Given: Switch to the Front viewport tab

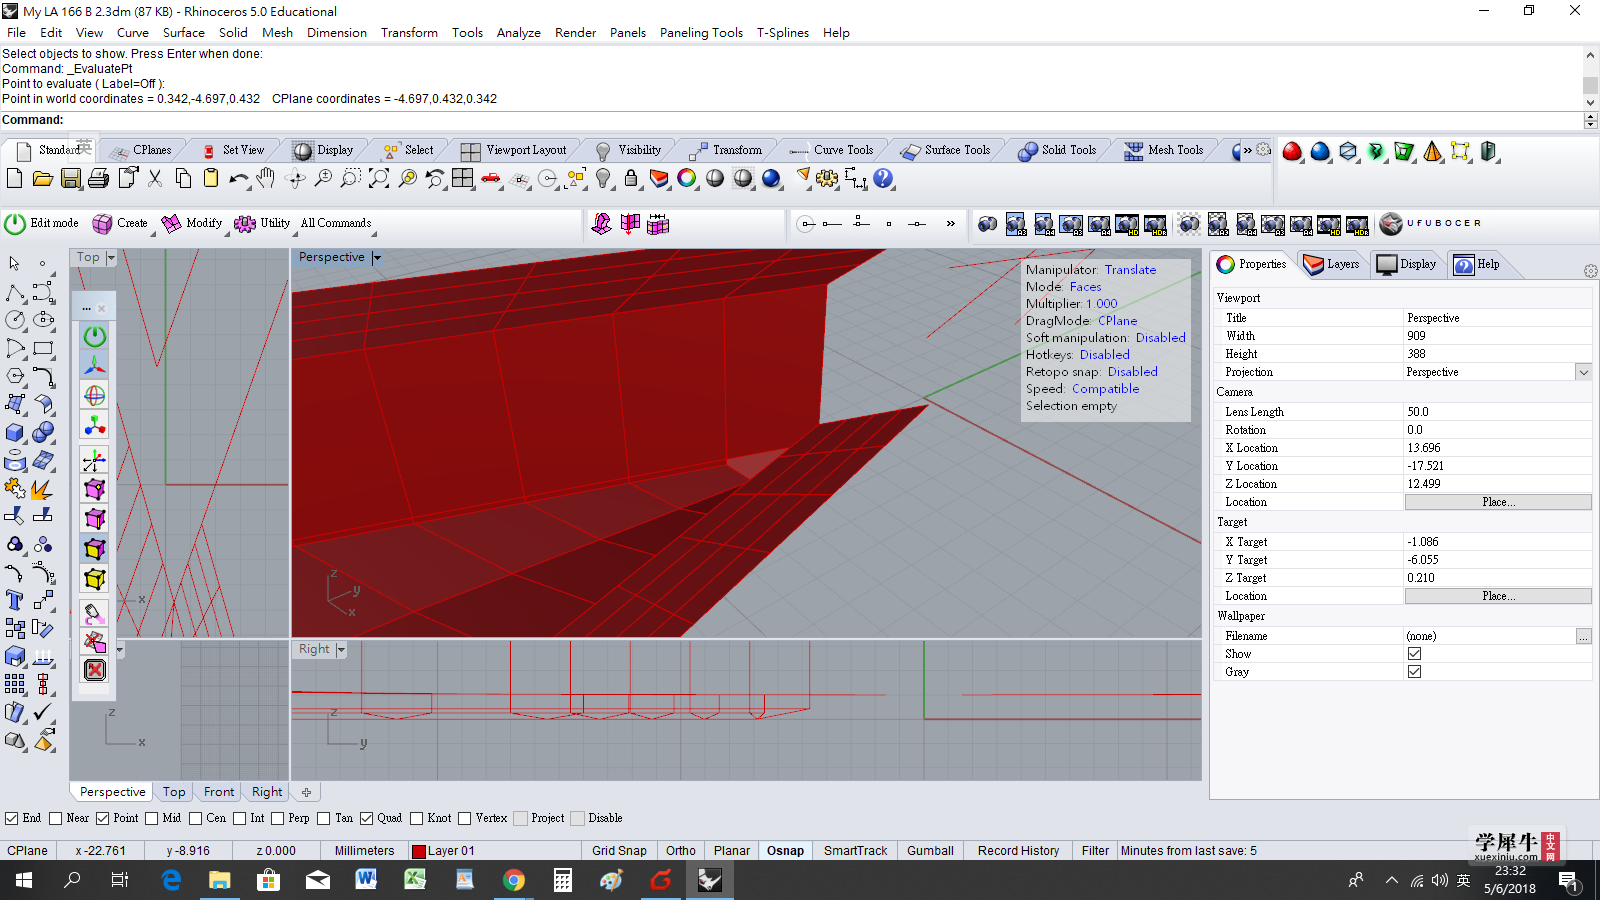Looking at the screenshot, I should click(x=219, y=792).
